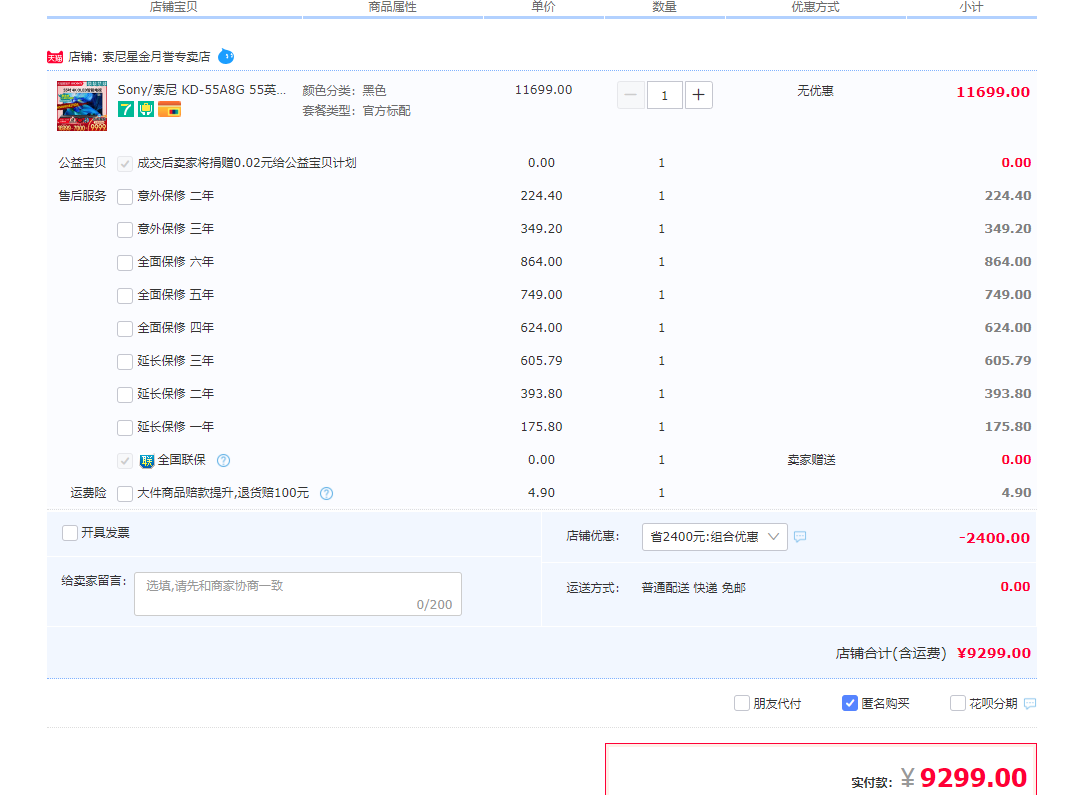This screenshot has height=795, width=1082.
Task: Click unit price 11699.00
Action: 543,90
